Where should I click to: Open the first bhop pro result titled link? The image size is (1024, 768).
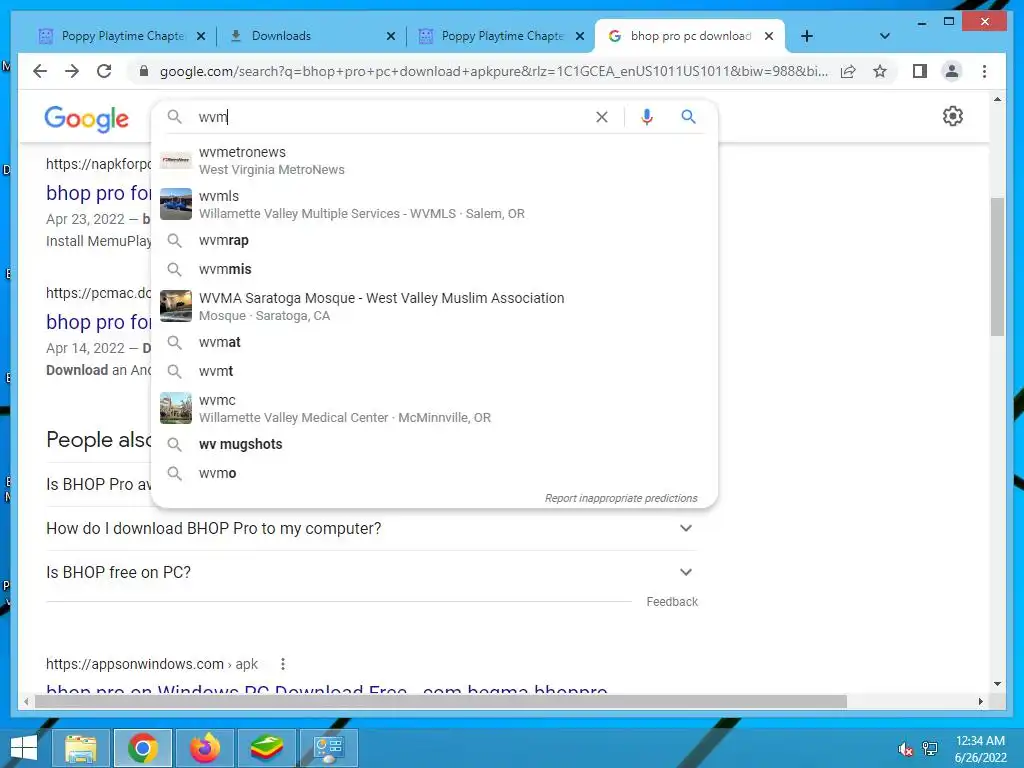pyautogui.click(x=99, y=193)
